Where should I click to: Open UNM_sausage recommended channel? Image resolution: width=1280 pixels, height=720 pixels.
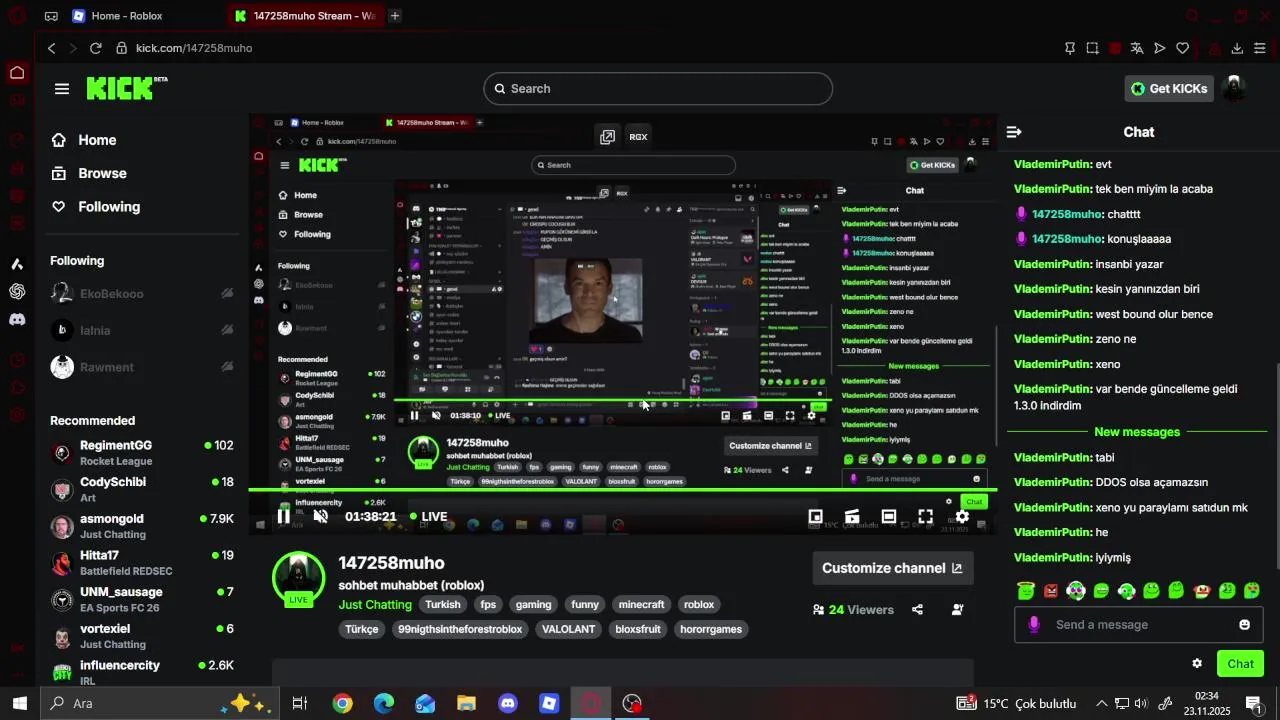142,599
